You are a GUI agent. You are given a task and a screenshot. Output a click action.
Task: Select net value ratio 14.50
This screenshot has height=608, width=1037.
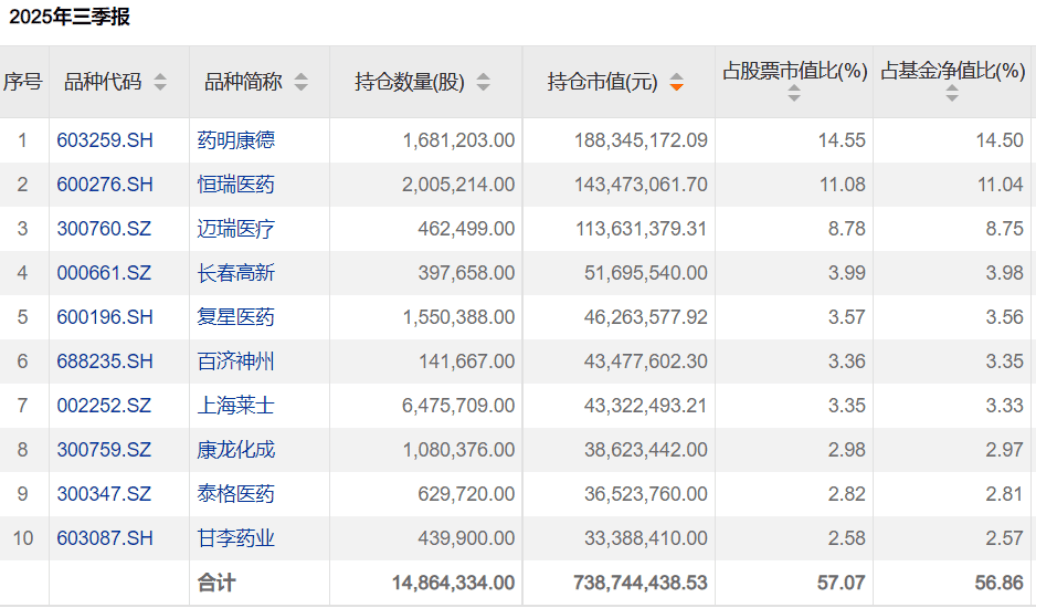(999, 140)
